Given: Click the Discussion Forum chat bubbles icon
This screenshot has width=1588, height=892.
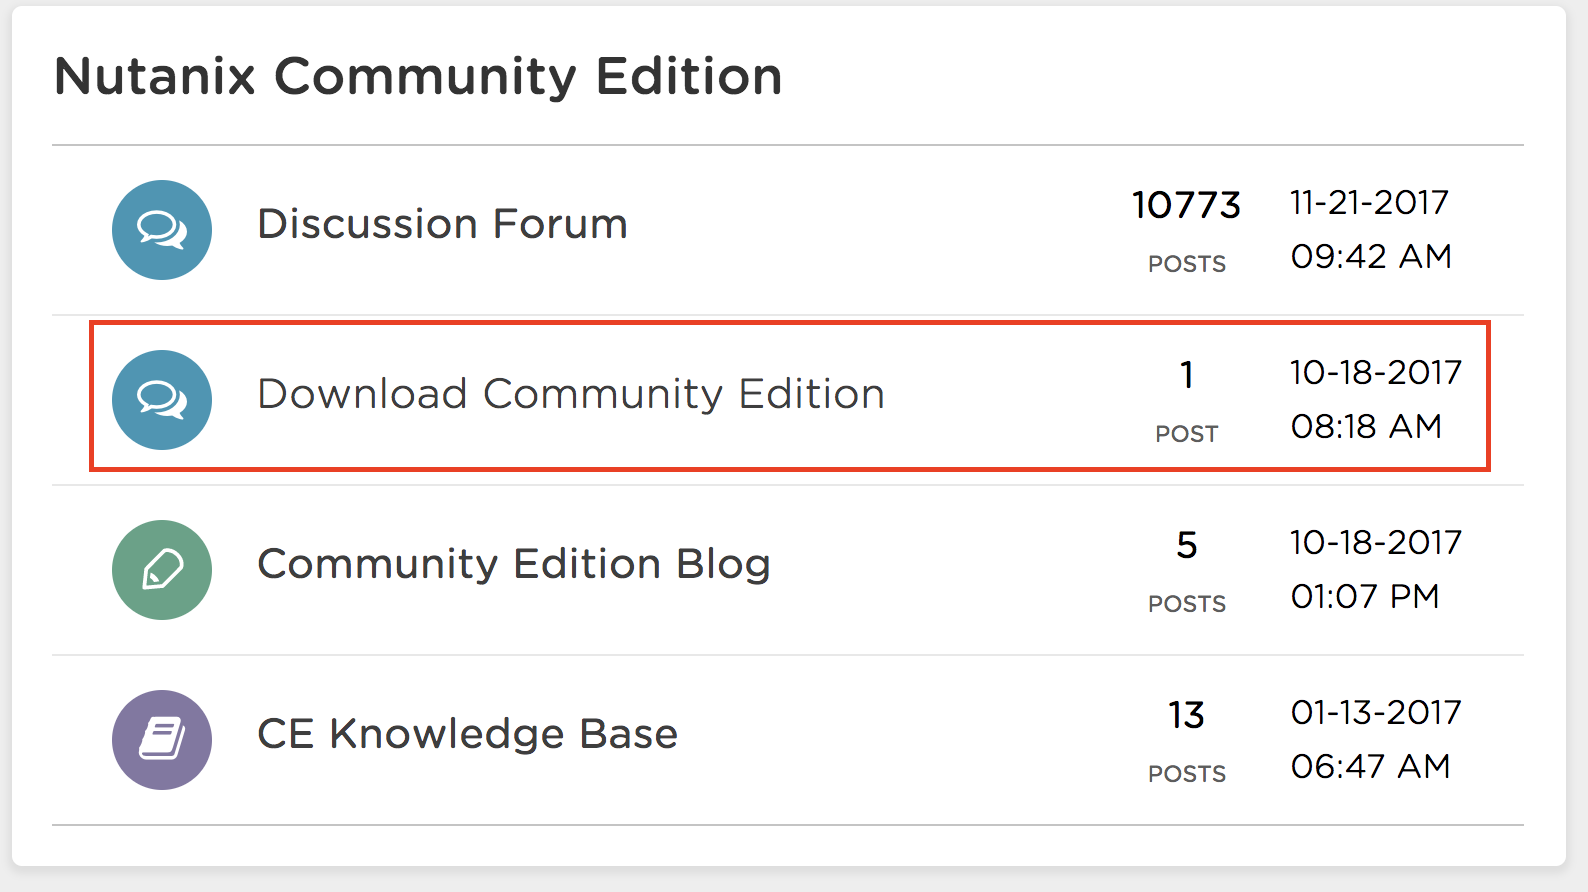Looking at the screenshot, I should (162, 230).
